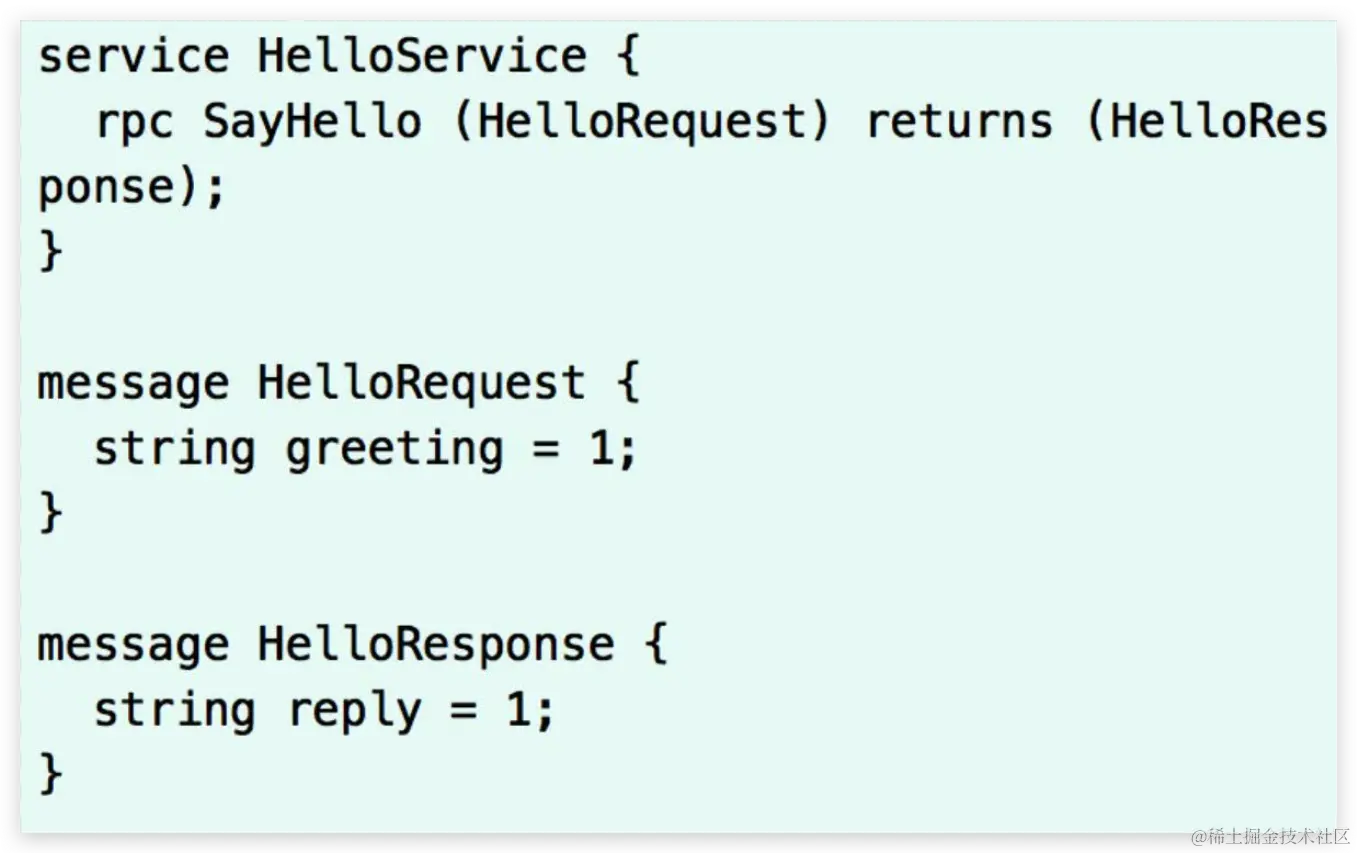Click HelloRequest in the message definition

pos(421,384)
